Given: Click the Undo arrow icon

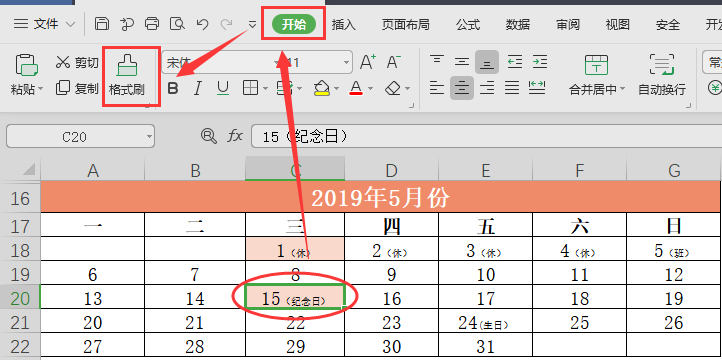Looking at the screenshot, I should 202,23.
